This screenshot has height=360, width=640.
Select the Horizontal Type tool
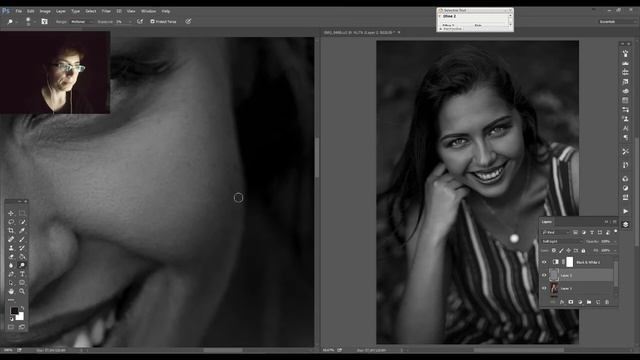pos(22,274)
